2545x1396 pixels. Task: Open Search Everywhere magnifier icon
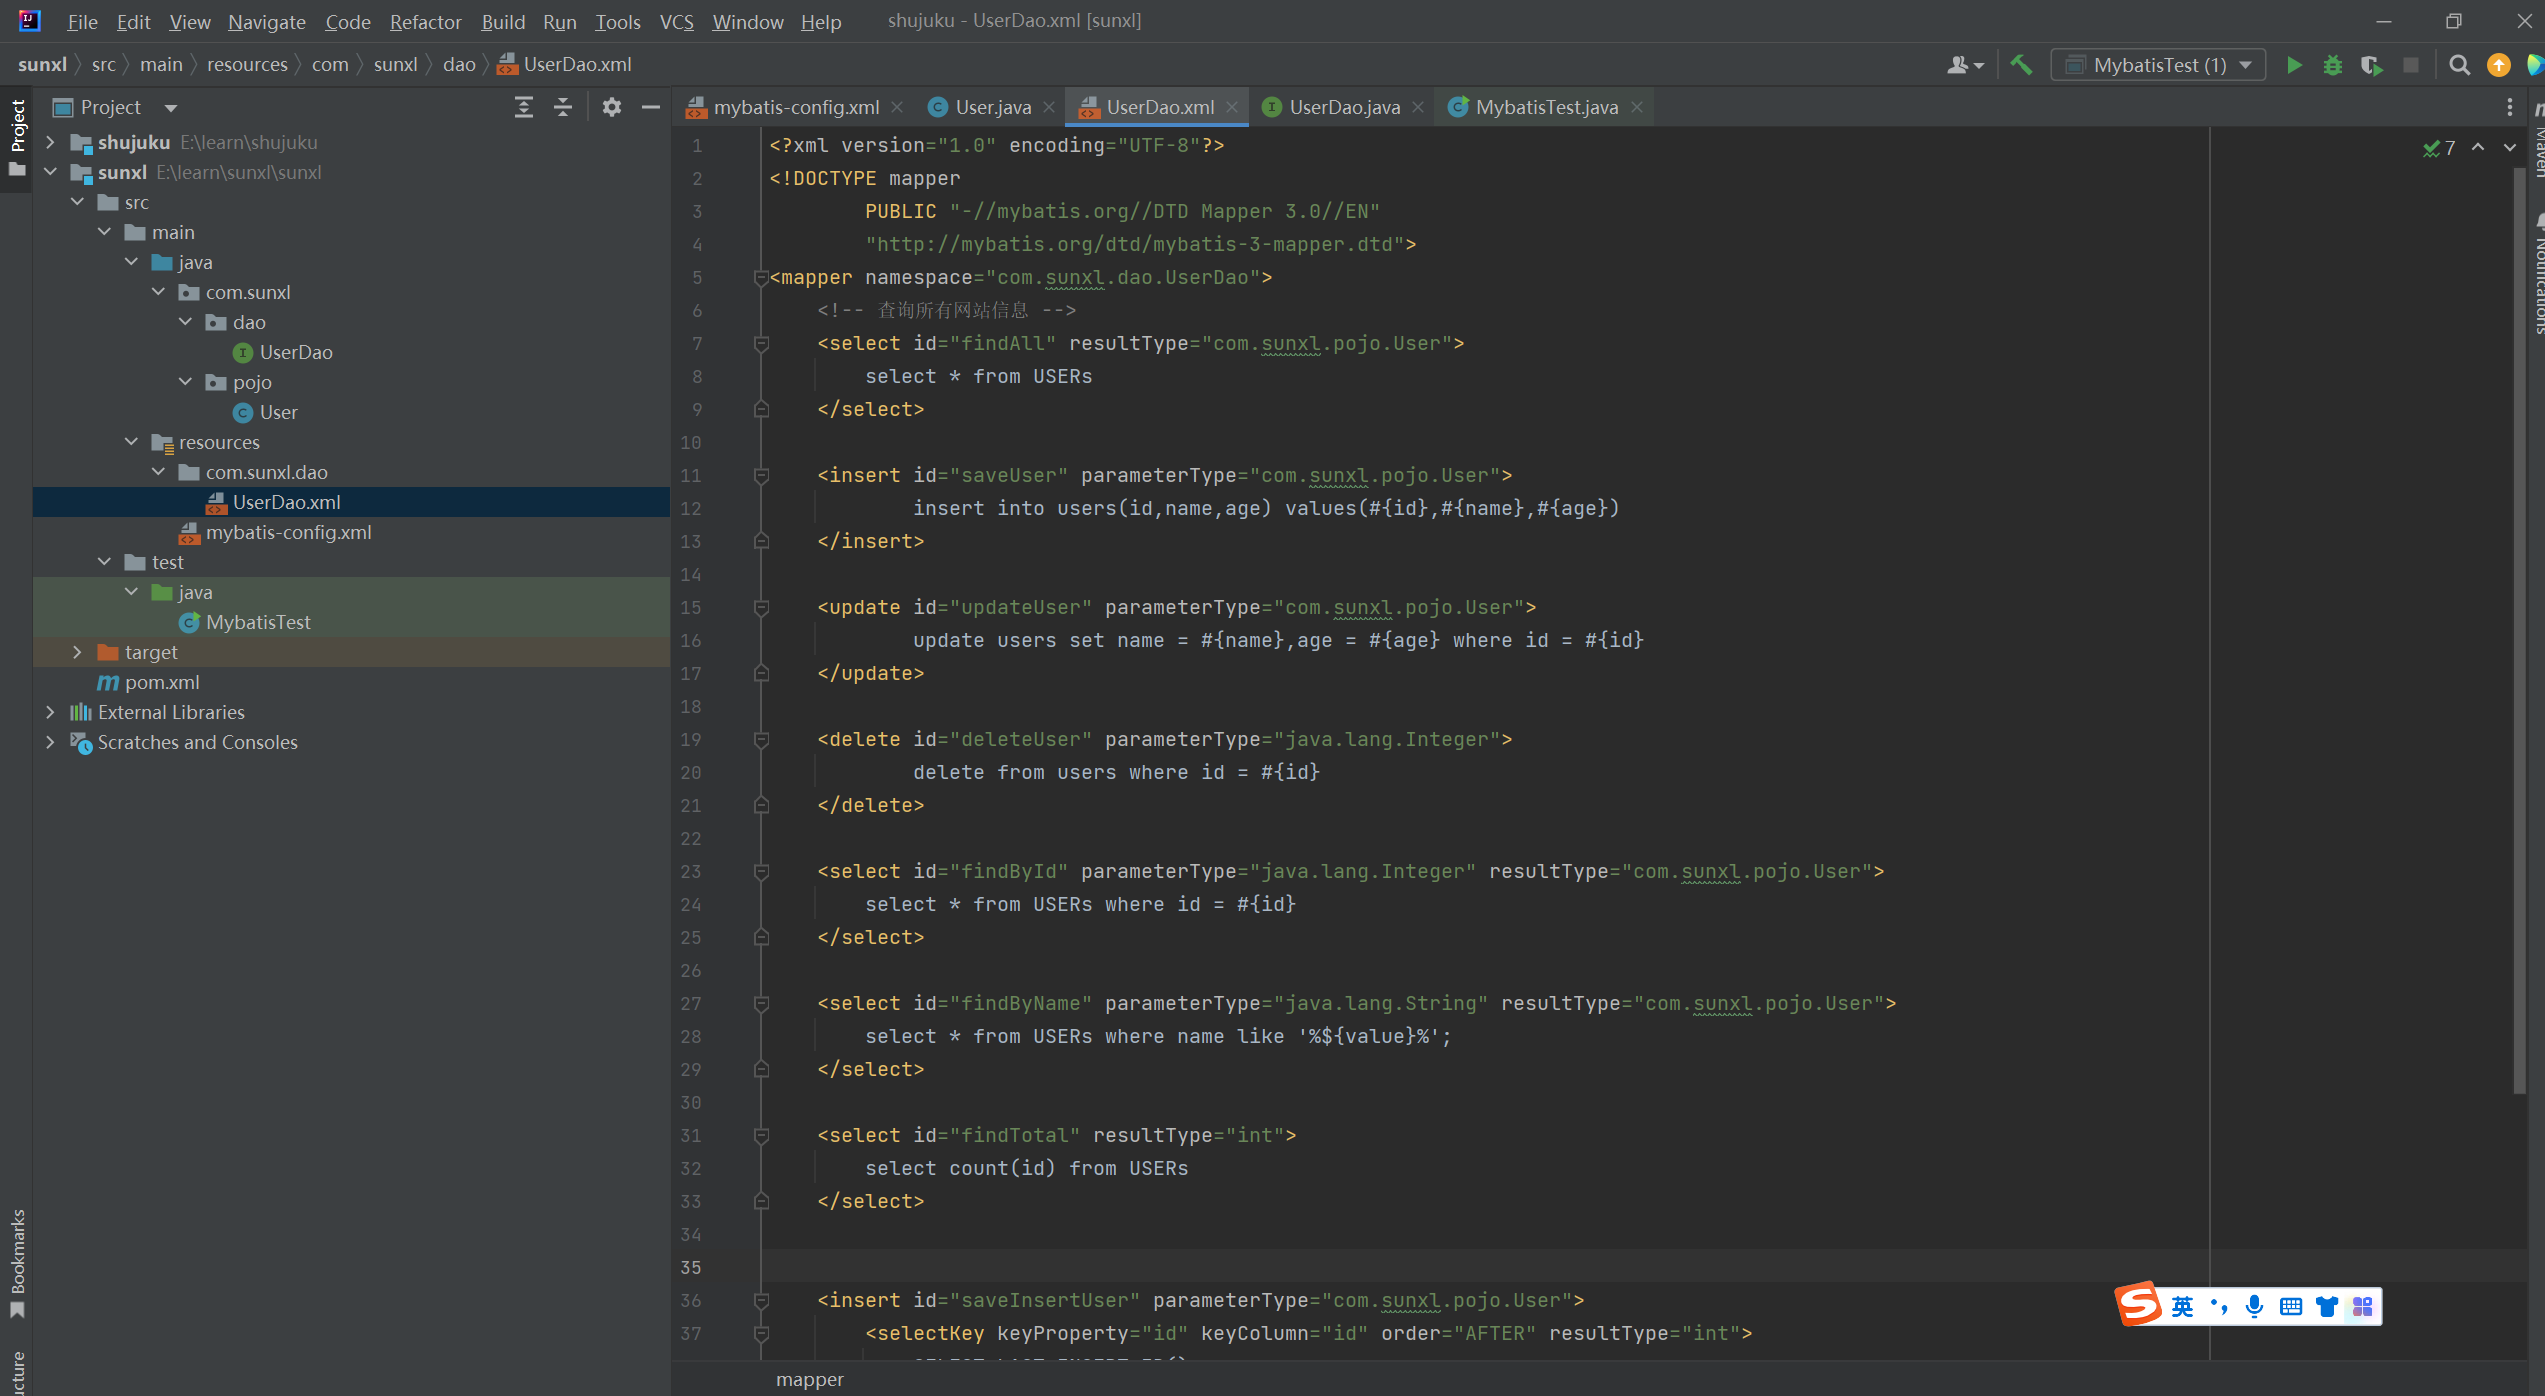2459,66
